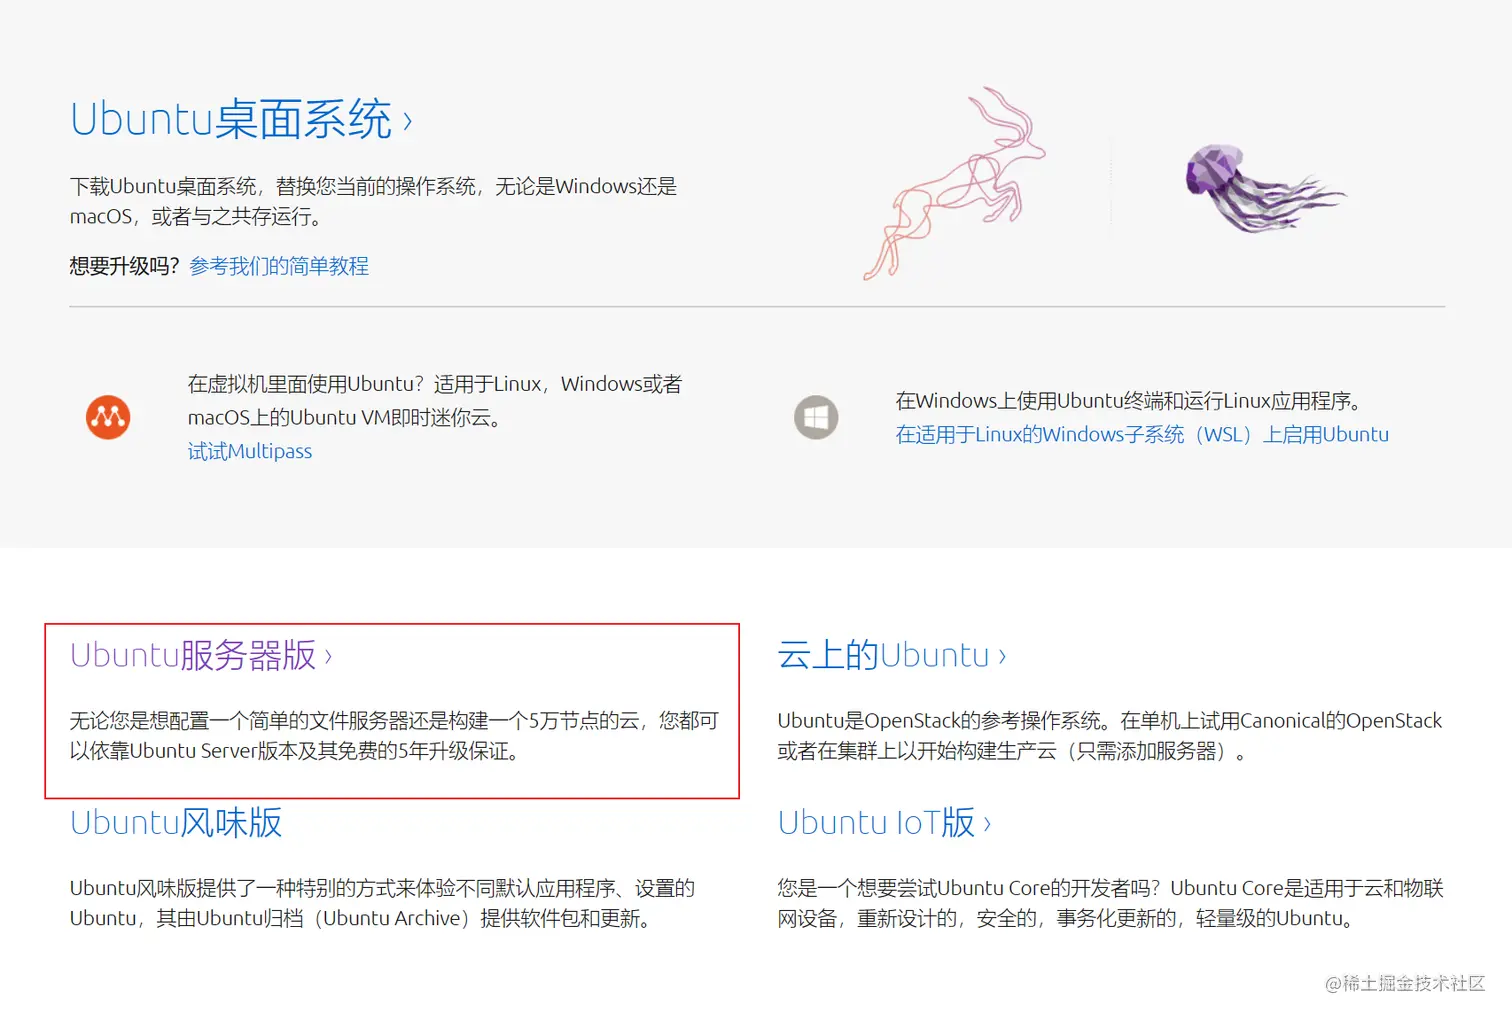The width and height of the screenshot is (1512, 1020).
Task: Open the WSL 上启用Ubuntu link
Action: click(x=1142, y=434)
